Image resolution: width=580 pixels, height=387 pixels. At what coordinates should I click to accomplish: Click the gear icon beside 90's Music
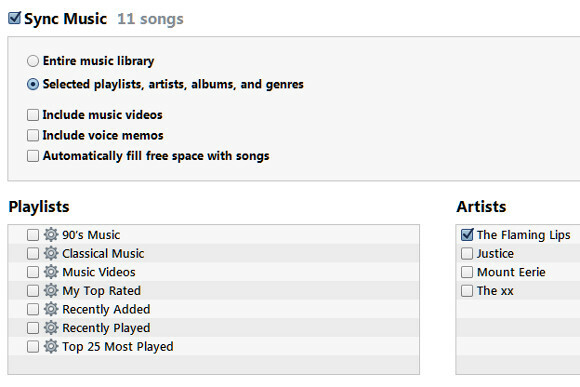pos(51,235)
